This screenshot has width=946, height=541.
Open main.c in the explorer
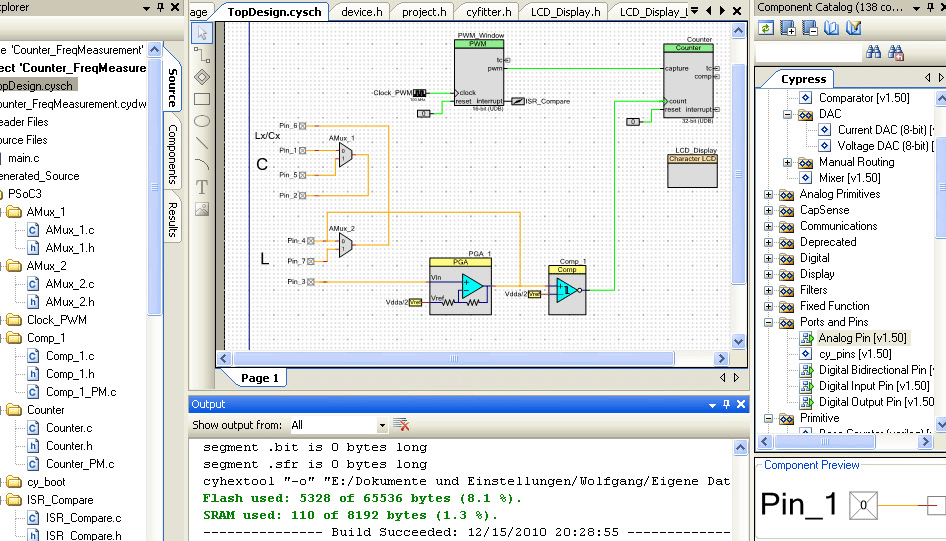pyautogui.click(x=24, y=158)
